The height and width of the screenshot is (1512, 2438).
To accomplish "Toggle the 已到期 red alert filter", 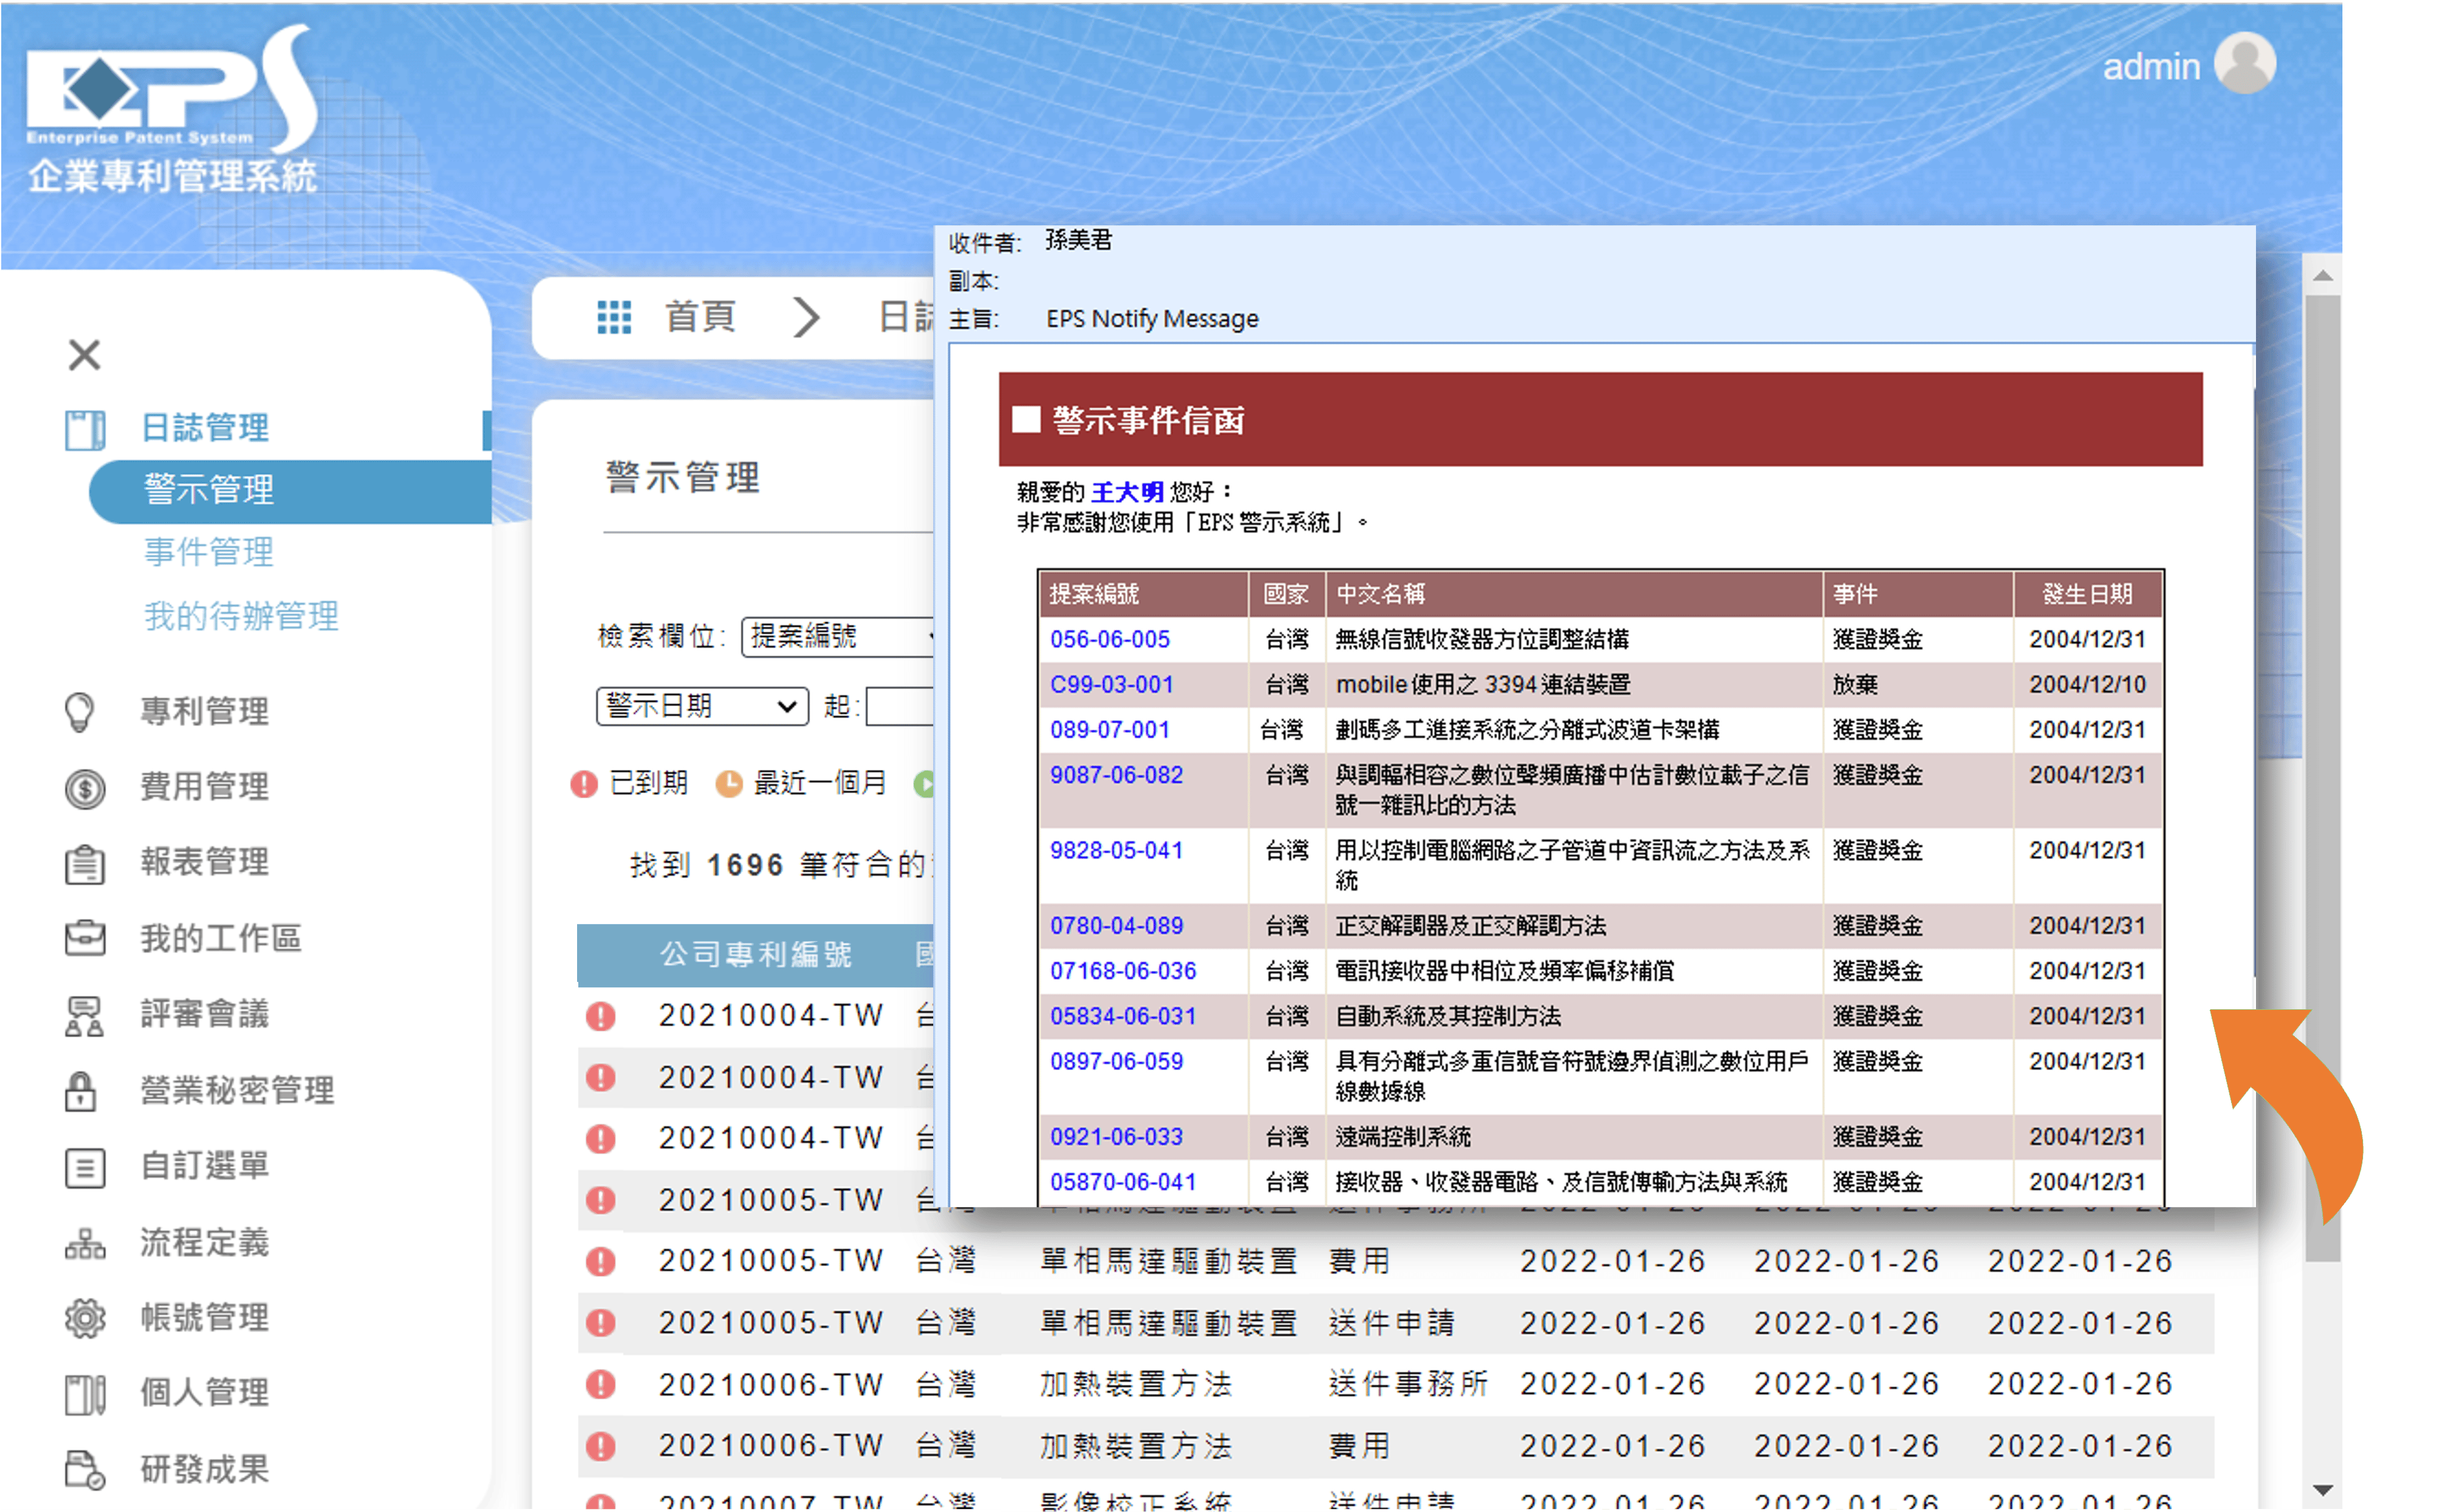I will click(x=584, y=783).
